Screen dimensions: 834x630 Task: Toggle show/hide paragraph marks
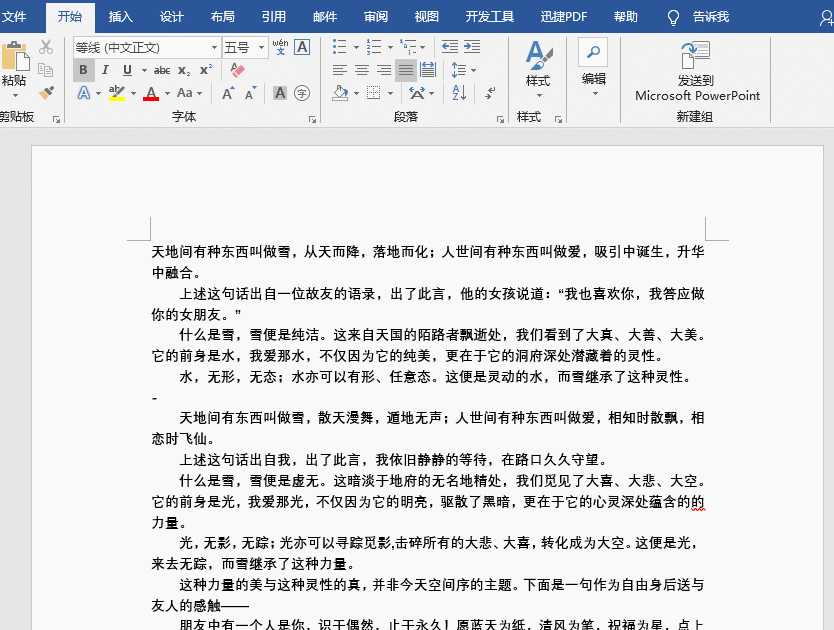(489, 94)
